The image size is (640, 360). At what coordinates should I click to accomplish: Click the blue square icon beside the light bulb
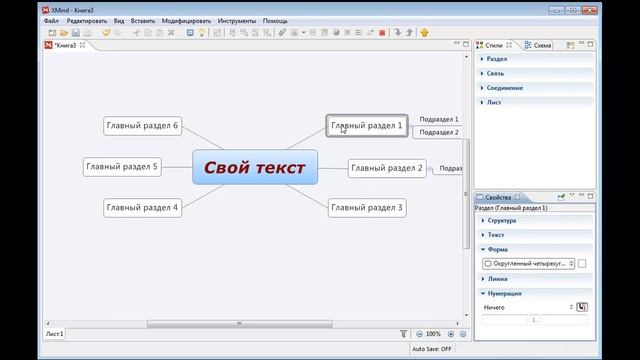pyautogui.click(x=190, y=33)
